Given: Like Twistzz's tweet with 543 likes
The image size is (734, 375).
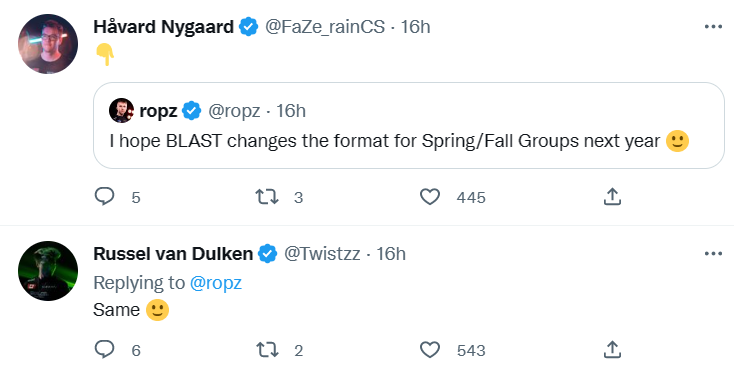Looking at the screenshot, I should pyautogui.click(x=430, y=350).
